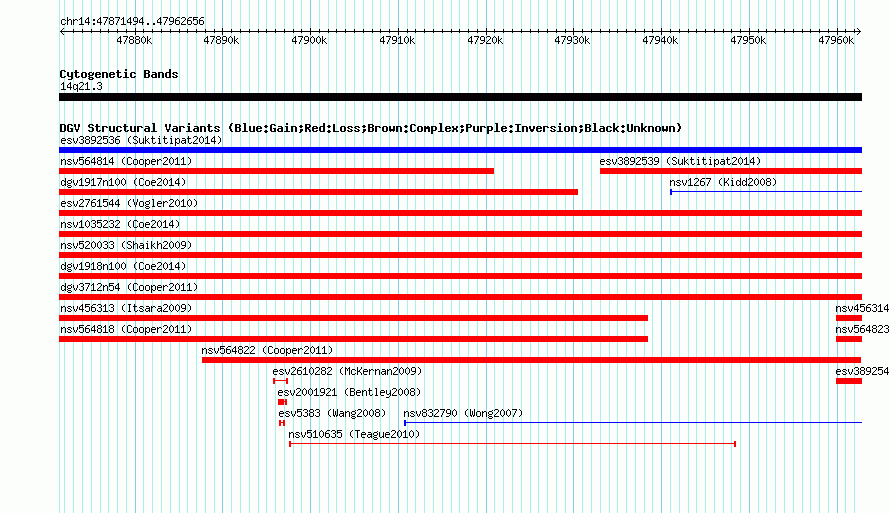Click the 47940k ruler tick label
The width and height of the screenshot is (890, 513).
[660, 40]
